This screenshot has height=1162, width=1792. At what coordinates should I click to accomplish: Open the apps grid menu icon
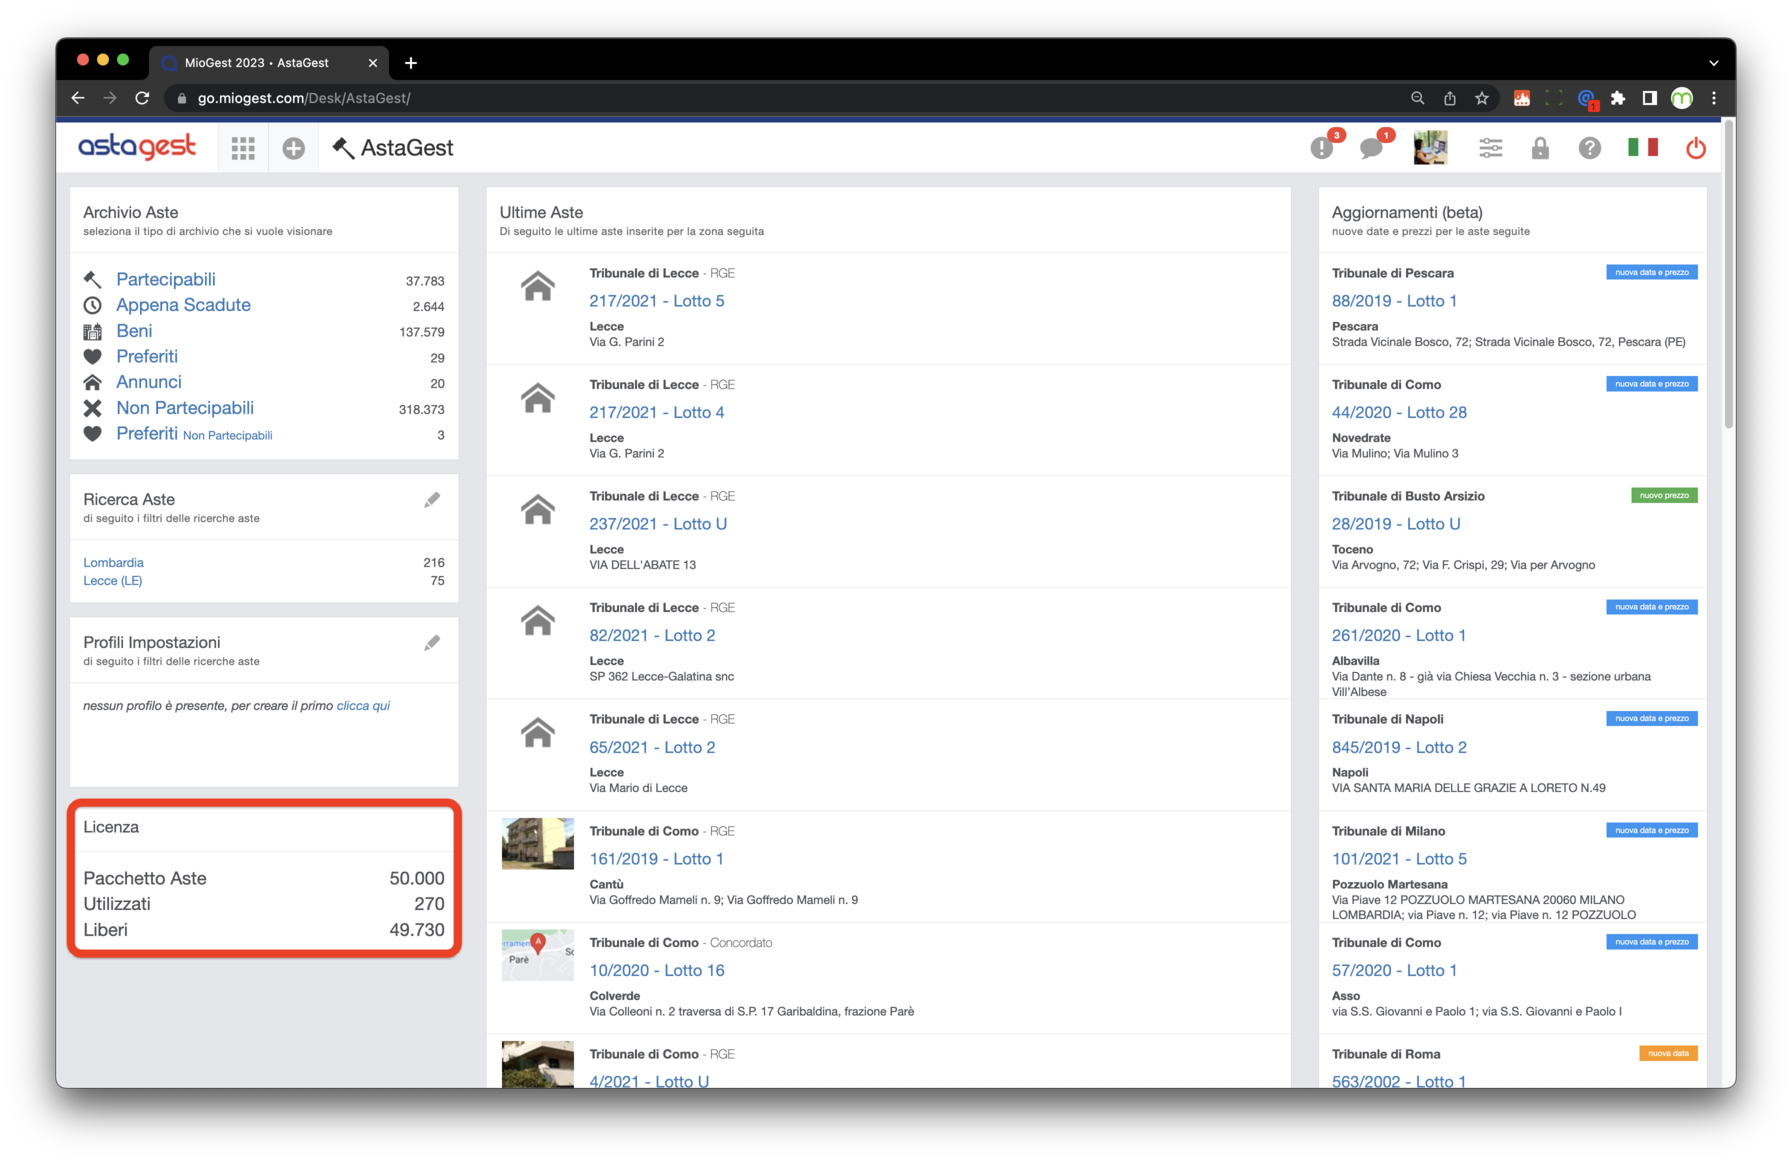[243, 148]
